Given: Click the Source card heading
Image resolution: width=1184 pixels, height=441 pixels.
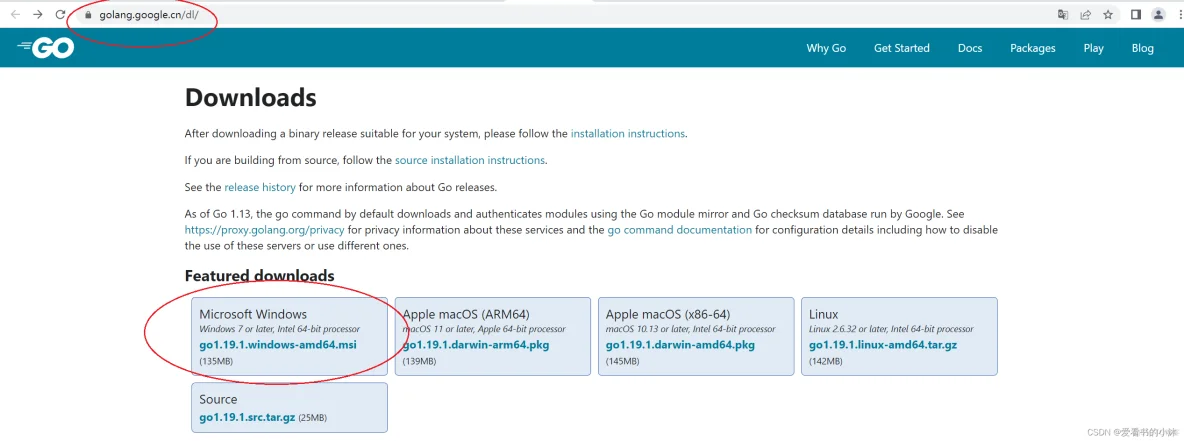Looking at the screenshot, I should click(218, 399).
